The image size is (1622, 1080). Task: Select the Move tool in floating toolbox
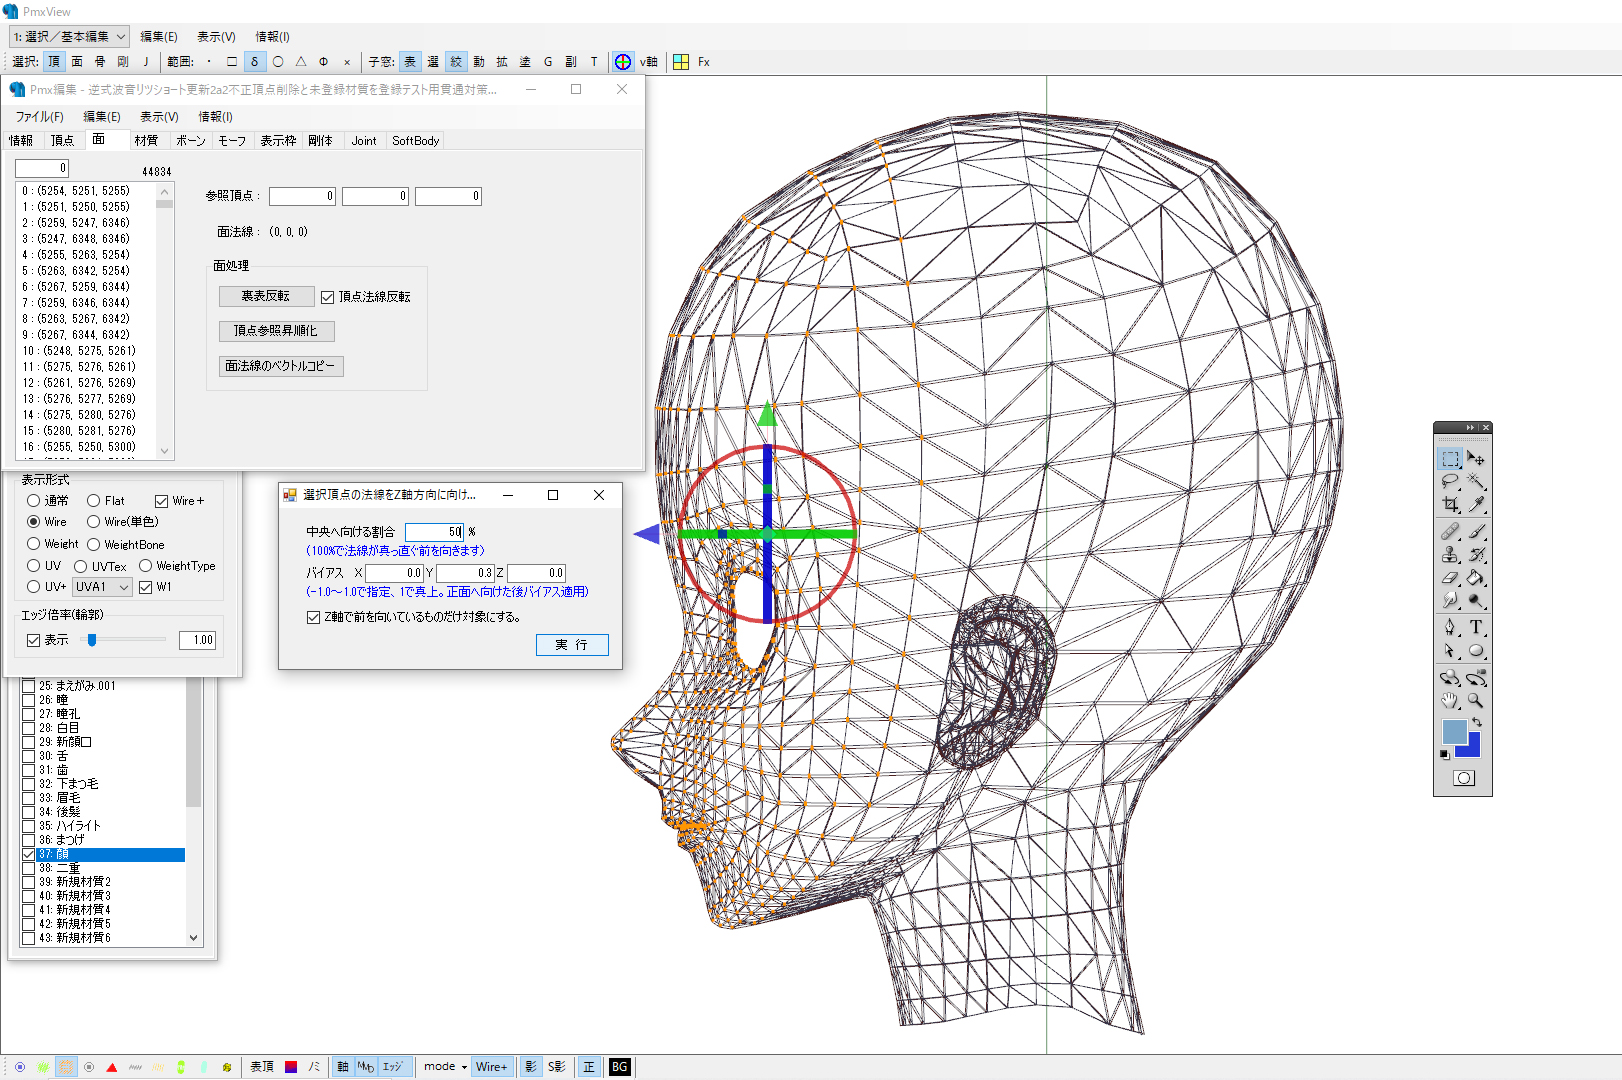pos(1476,459)
